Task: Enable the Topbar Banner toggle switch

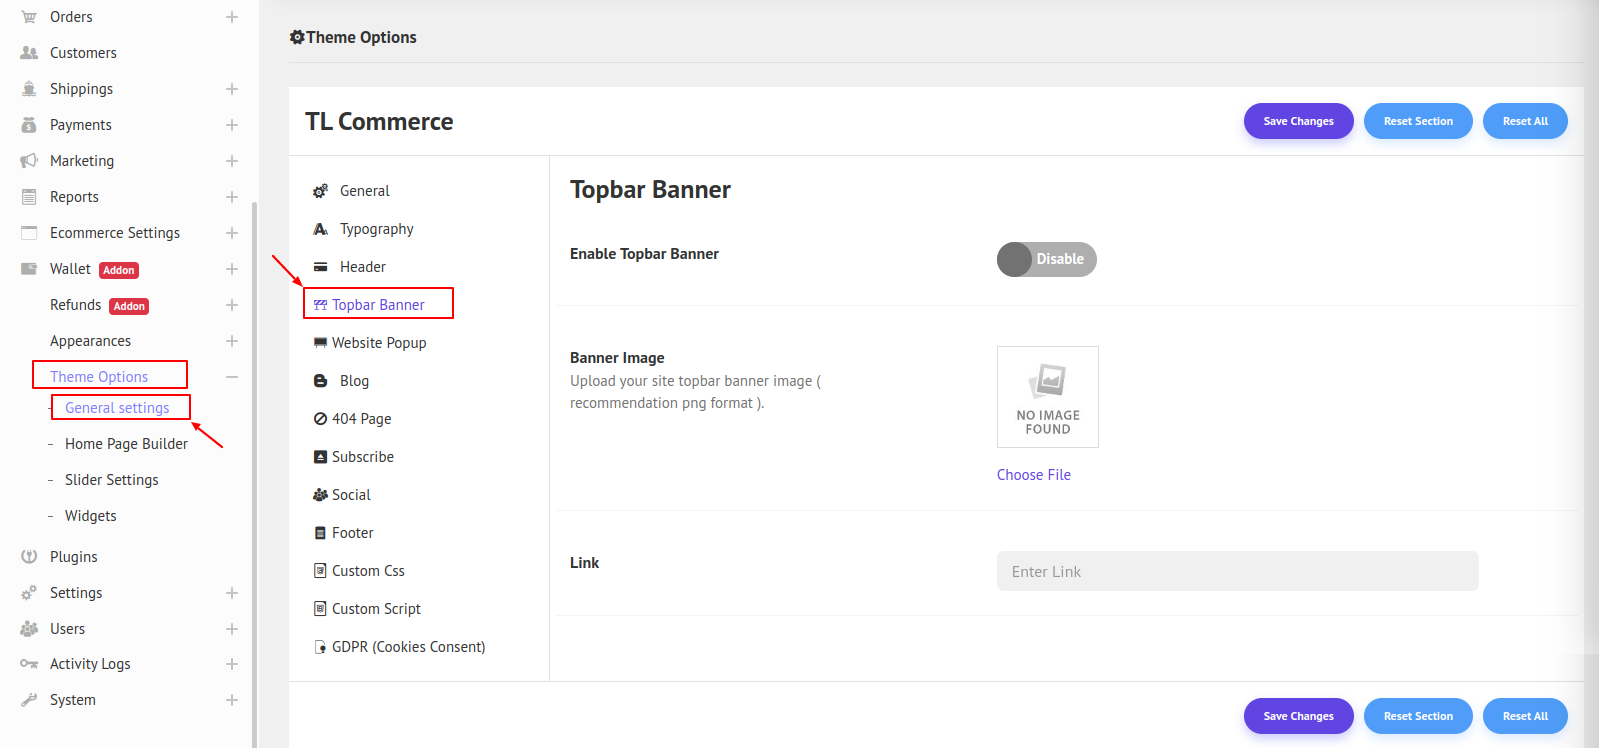Action: (1046, 259)
